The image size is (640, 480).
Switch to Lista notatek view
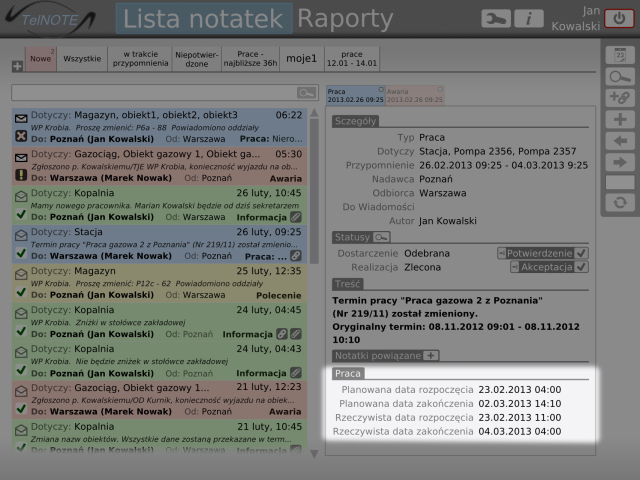coord(204,19)
